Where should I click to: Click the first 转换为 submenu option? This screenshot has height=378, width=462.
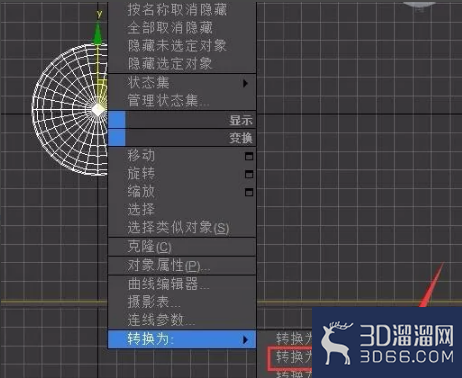click(293, 339)
